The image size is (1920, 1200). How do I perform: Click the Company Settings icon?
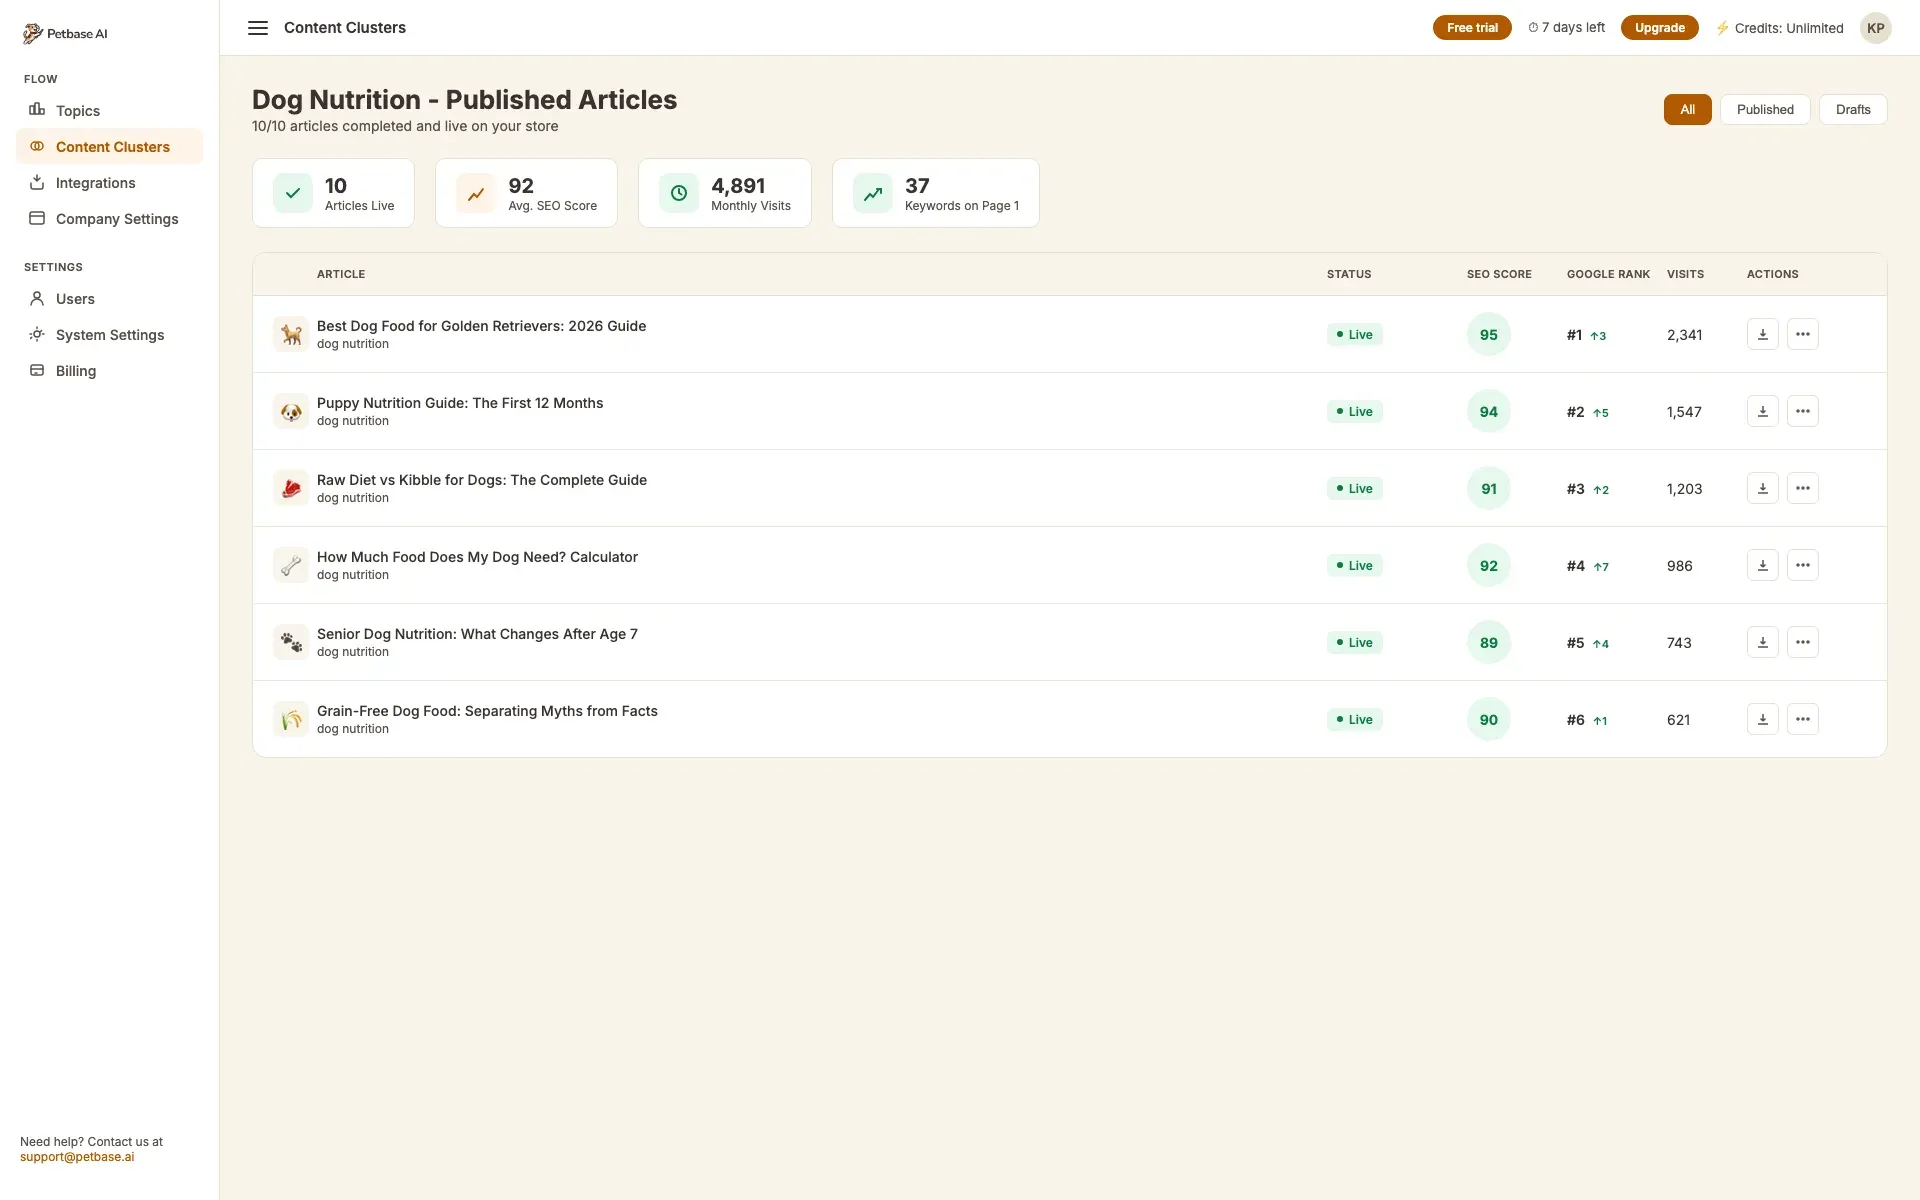point(37,218)
